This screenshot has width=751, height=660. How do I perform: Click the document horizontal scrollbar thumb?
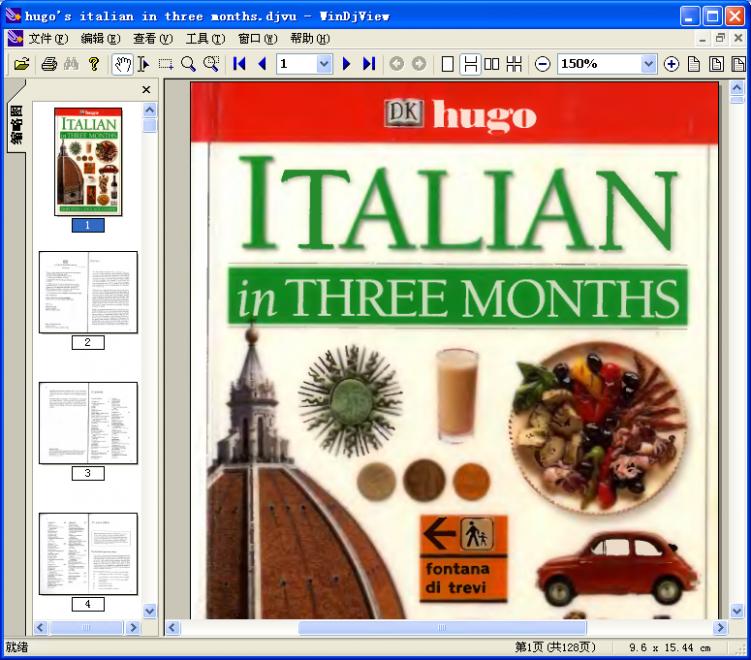(442, 627)
